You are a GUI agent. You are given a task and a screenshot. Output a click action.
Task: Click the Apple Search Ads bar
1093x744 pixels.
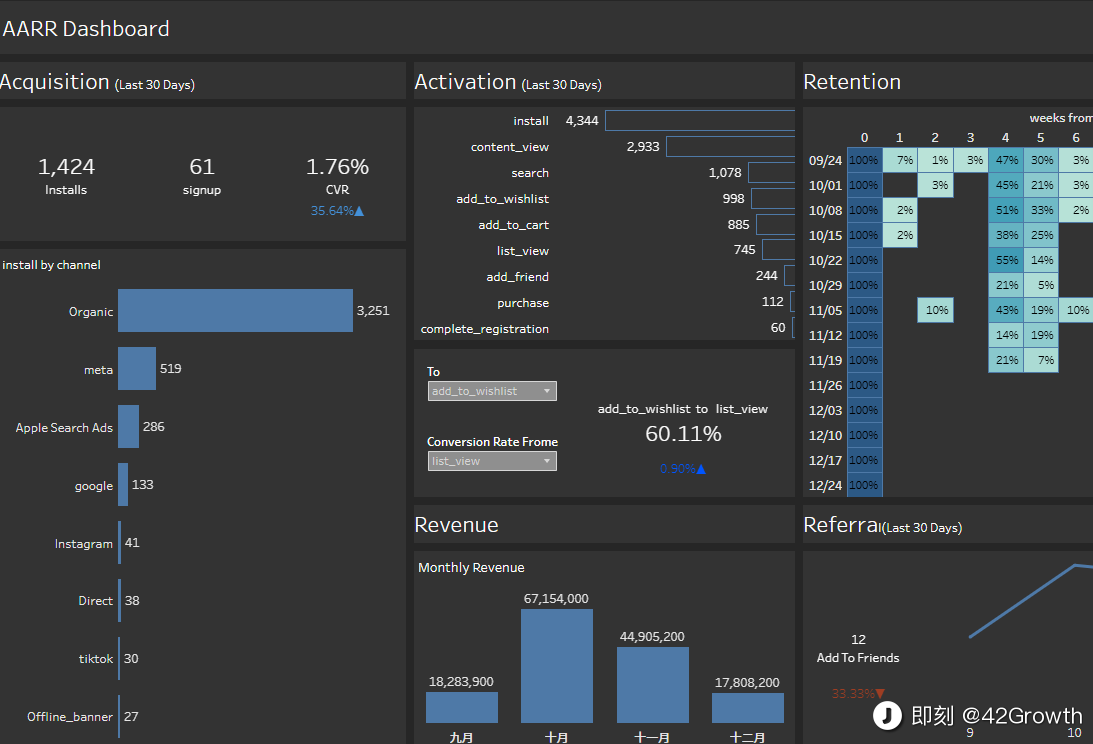128,427
